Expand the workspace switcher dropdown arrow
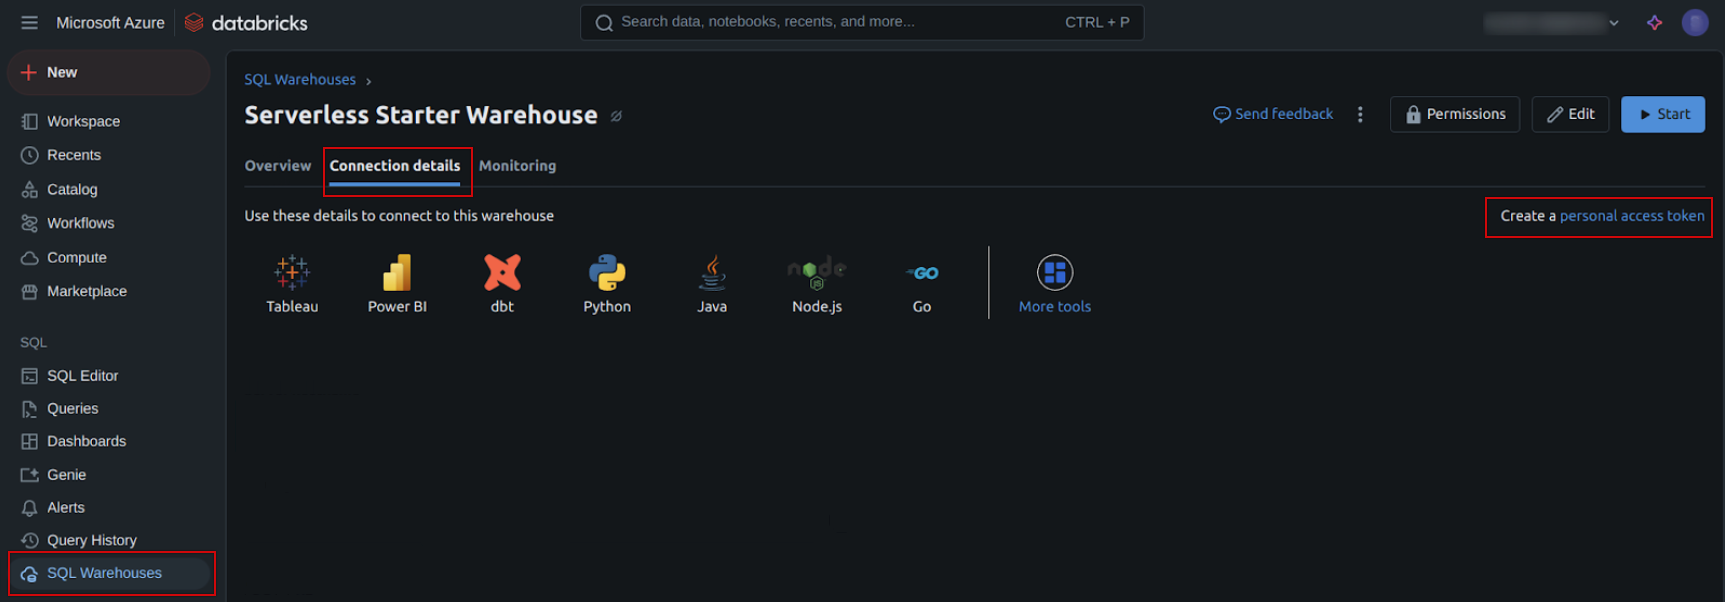 click(x=1614, y=23)
